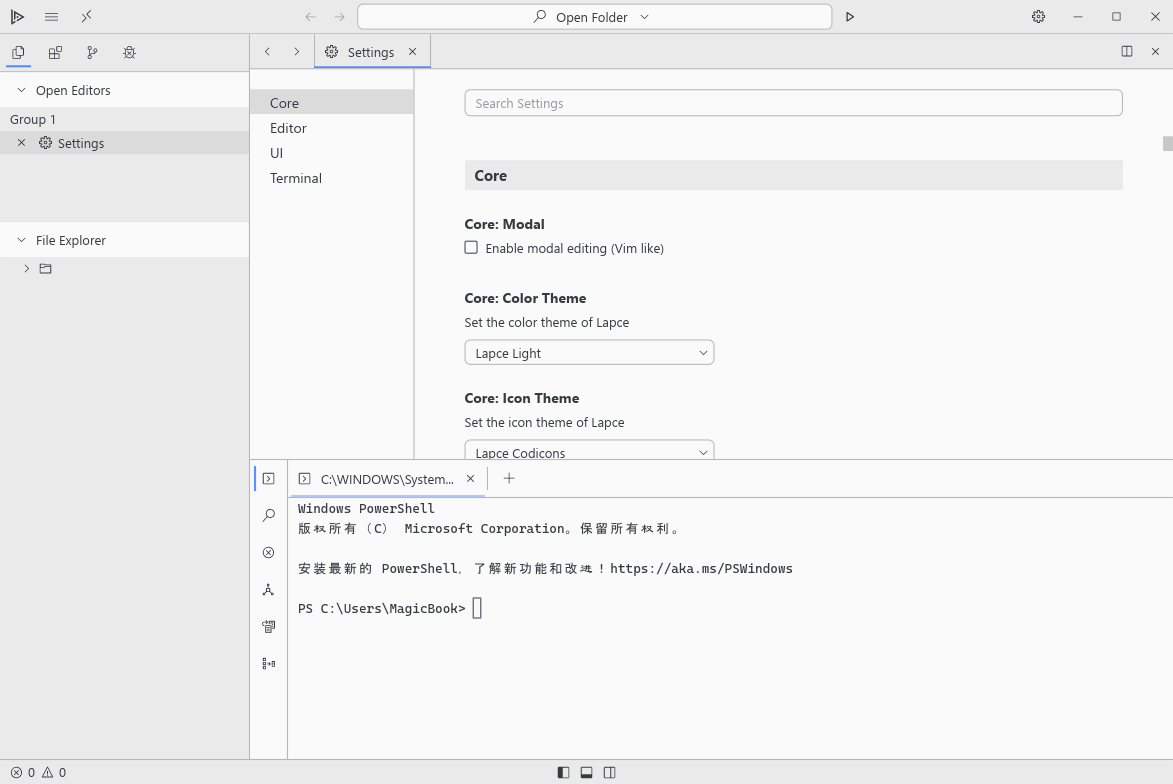
Task: Open the Problems panel icon
Action: tap(269, 553)
